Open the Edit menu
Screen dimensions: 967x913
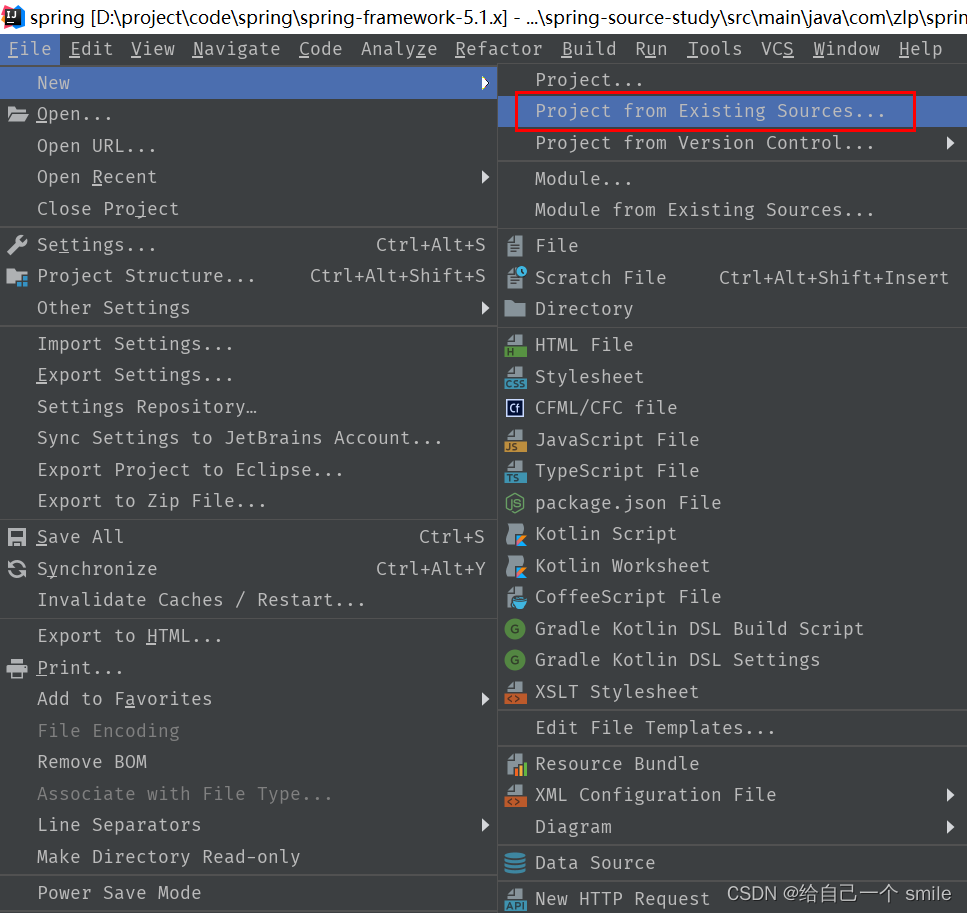pyautogui.click(x=91, y=49)
